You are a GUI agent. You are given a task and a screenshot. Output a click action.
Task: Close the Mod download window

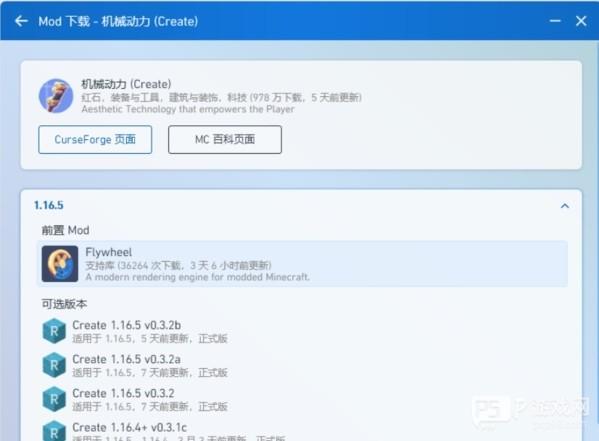point(581,21)
